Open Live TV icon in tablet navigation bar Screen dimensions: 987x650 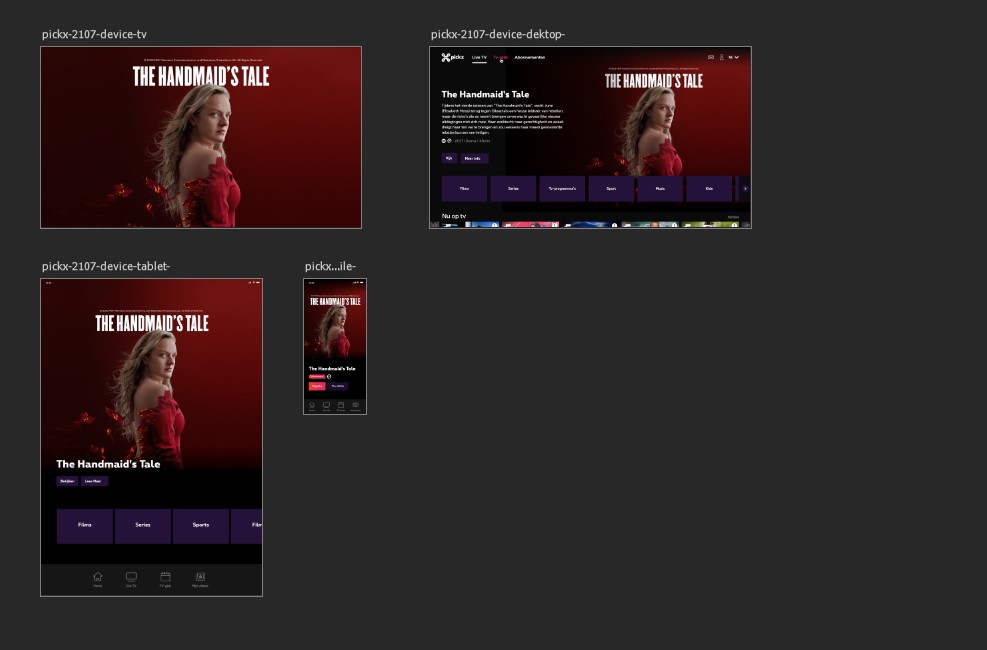pyautogui.click(x=131, y=578)
